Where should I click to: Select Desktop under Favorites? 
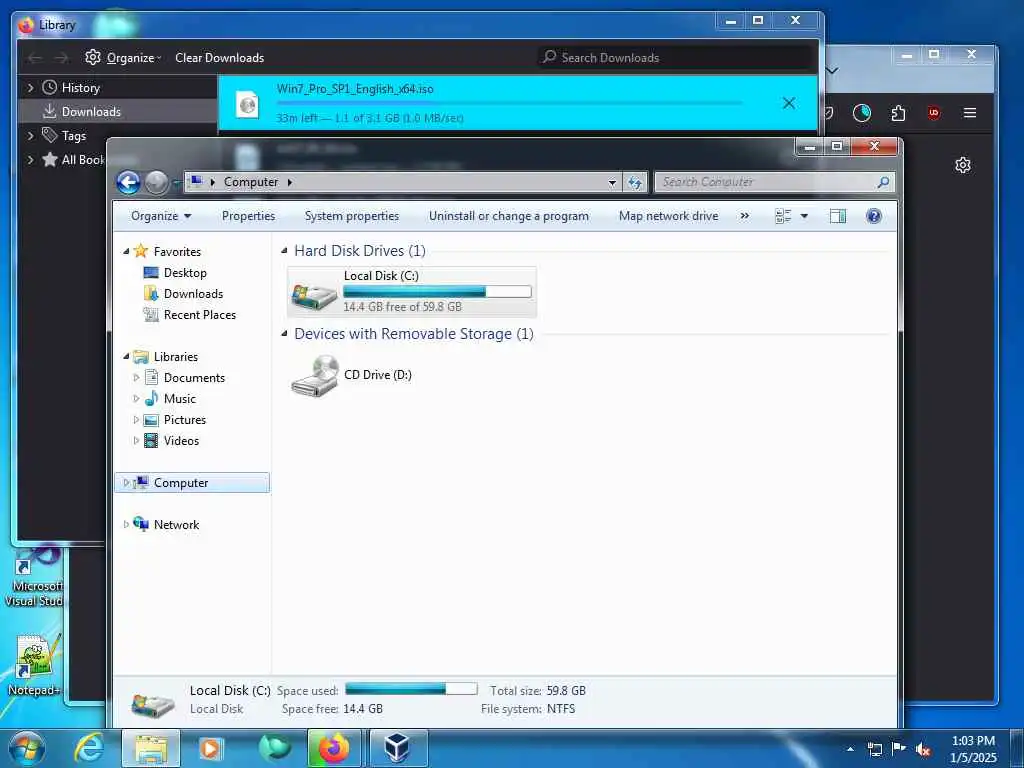click(x=185, y=273)
